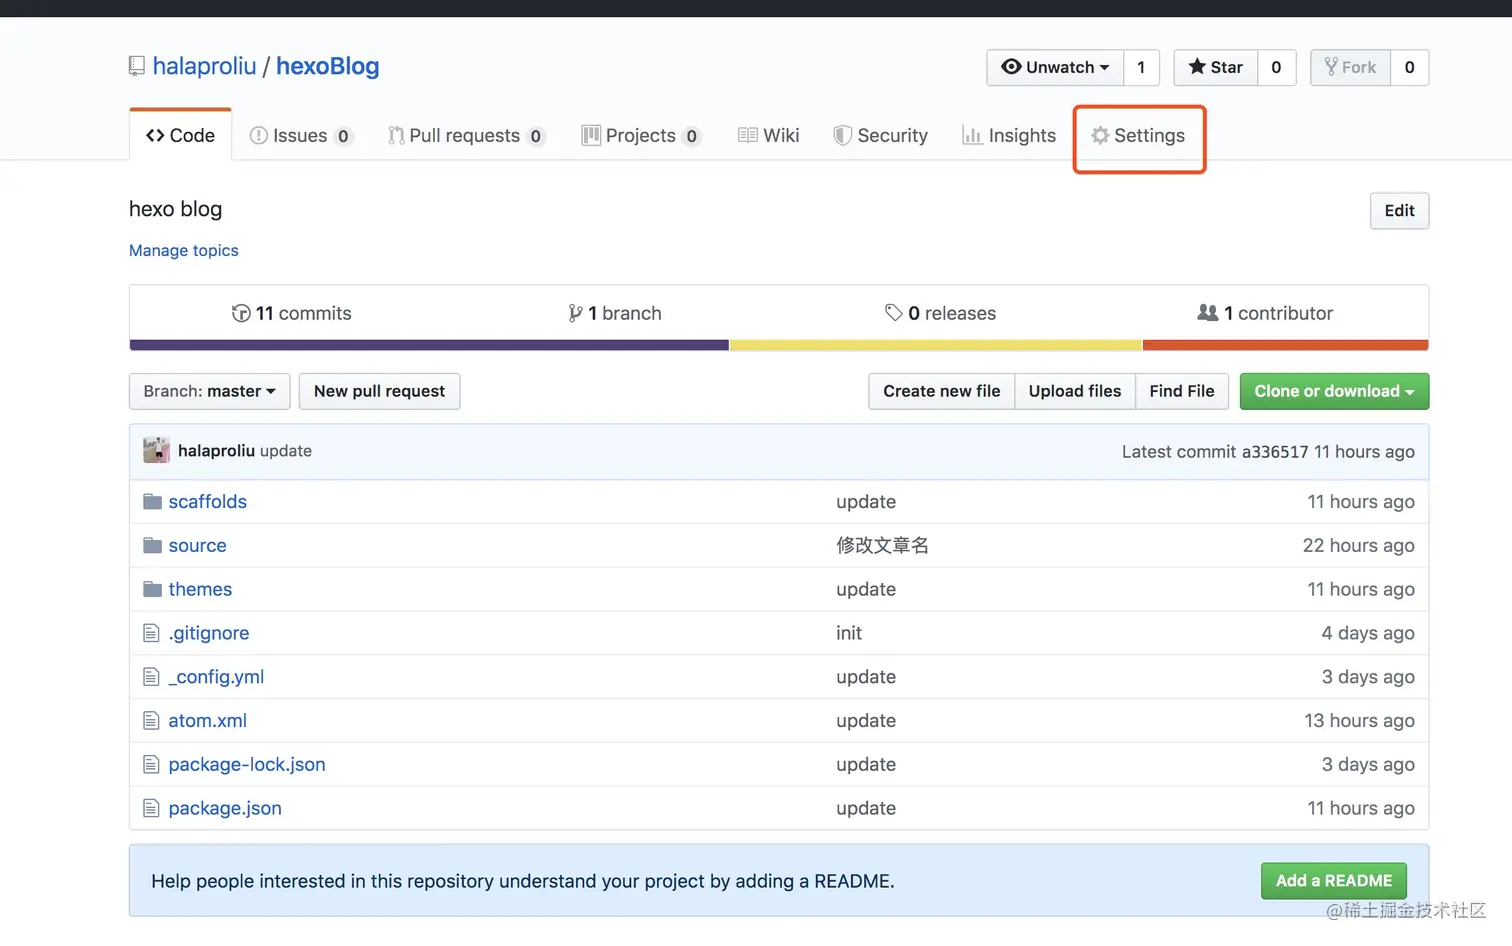Open the Branch: master dropdown

209,391
